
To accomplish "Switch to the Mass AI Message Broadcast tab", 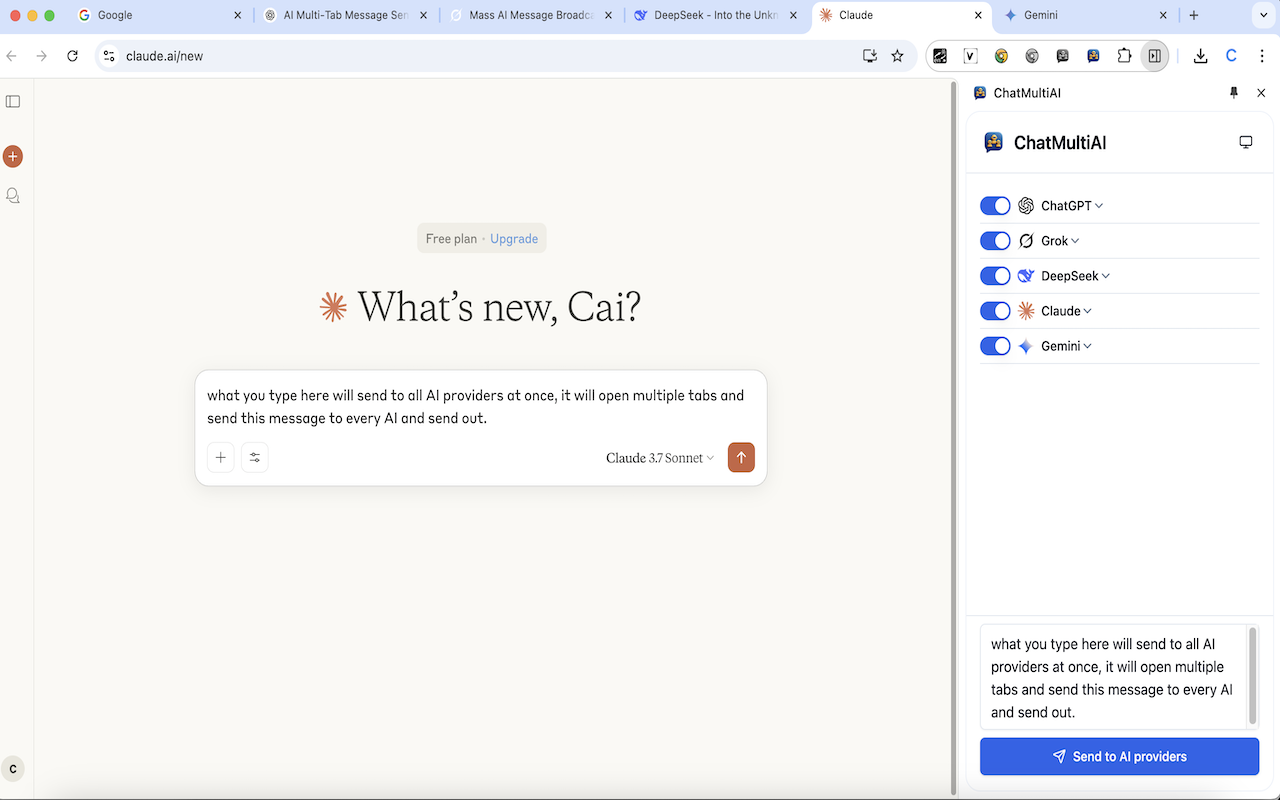I will (532, 16).
